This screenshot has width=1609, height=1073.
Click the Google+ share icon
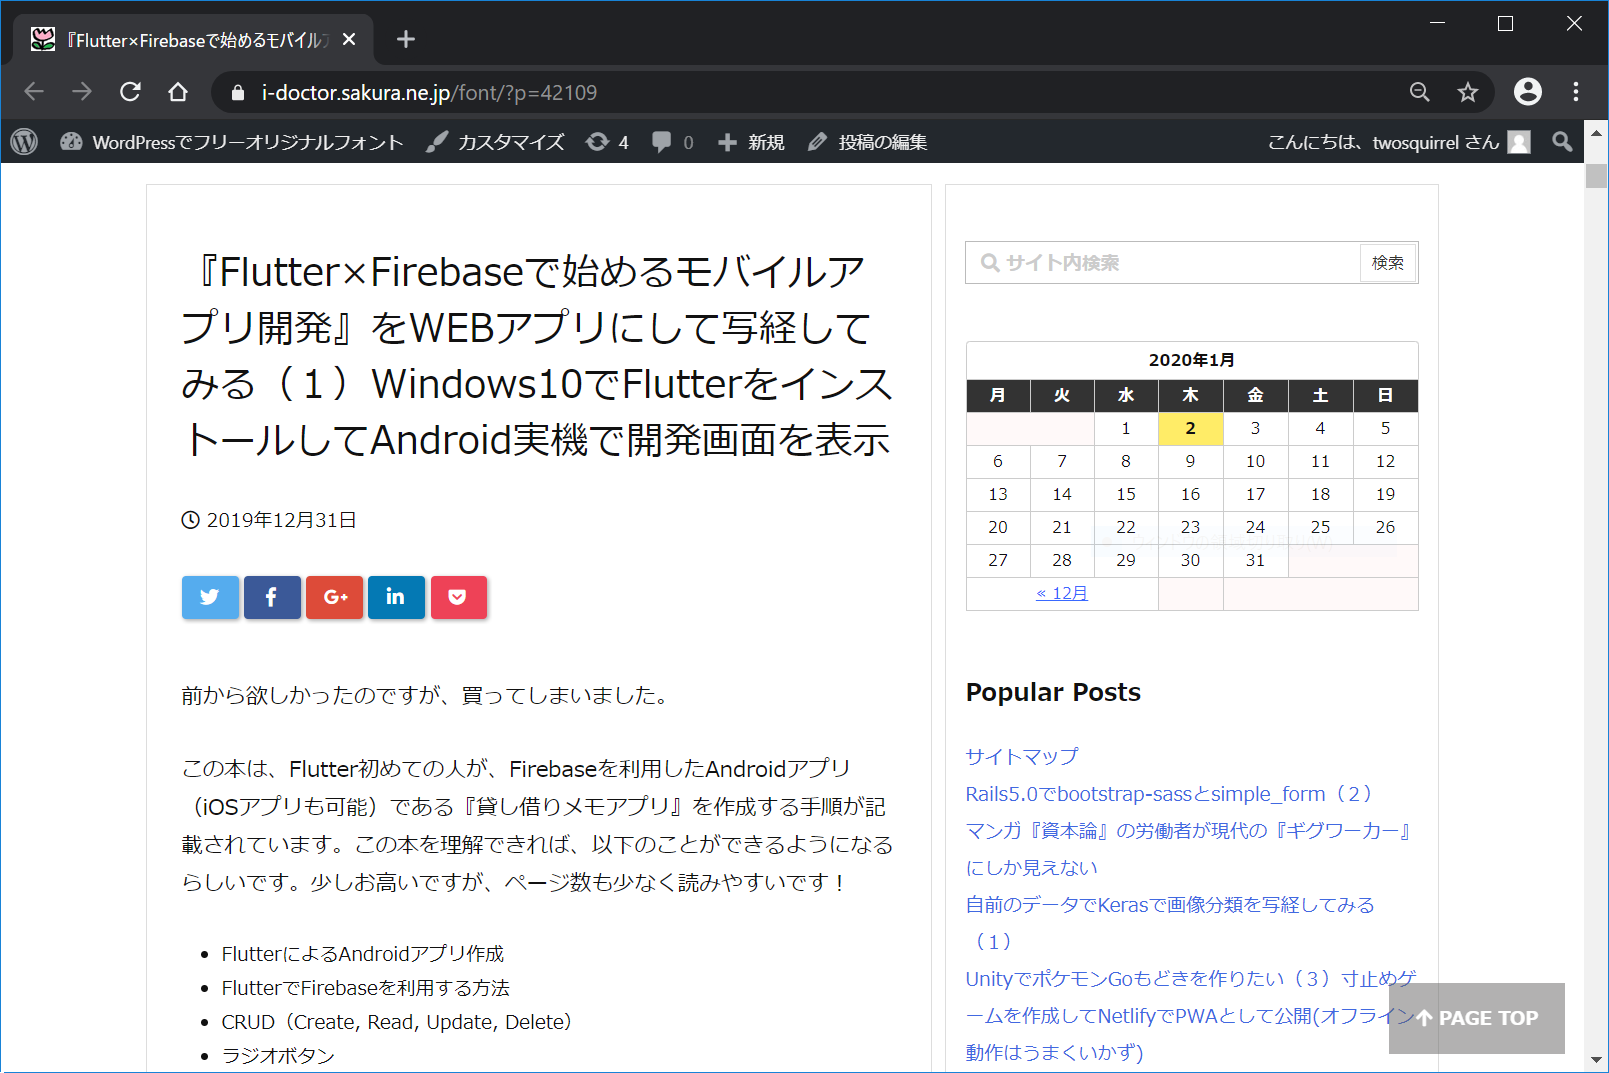pyautogui.click(x=334, y=597)
